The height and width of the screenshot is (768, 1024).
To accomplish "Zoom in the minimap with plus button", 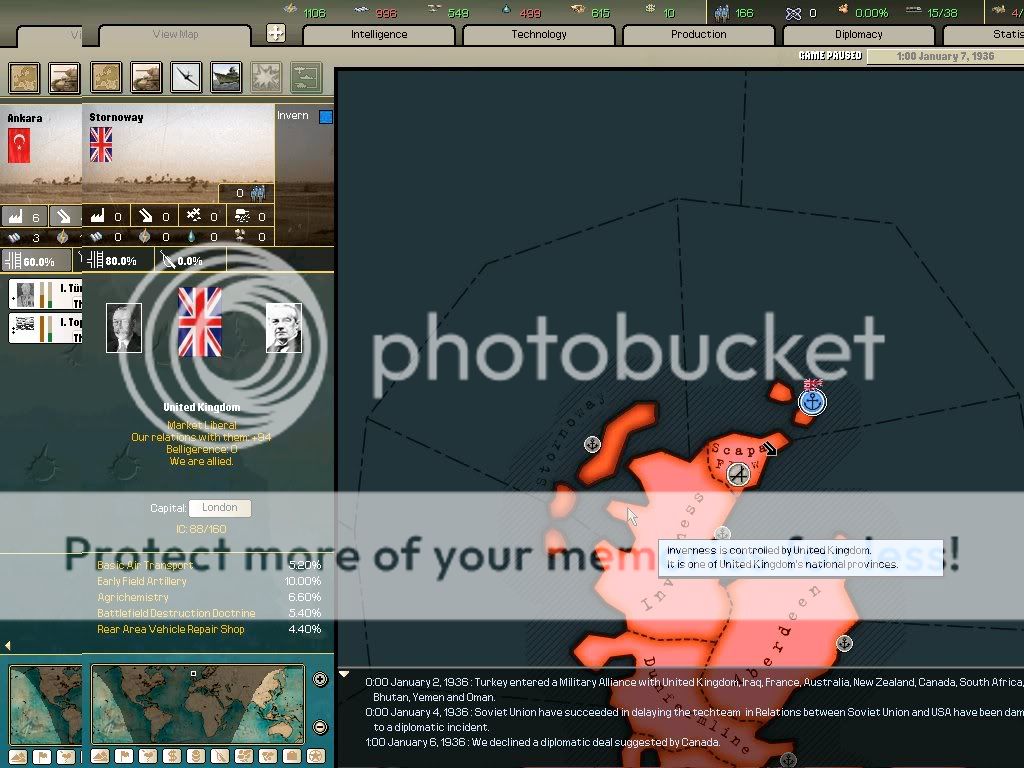I will pyautogui.click(x=320, y=679).
